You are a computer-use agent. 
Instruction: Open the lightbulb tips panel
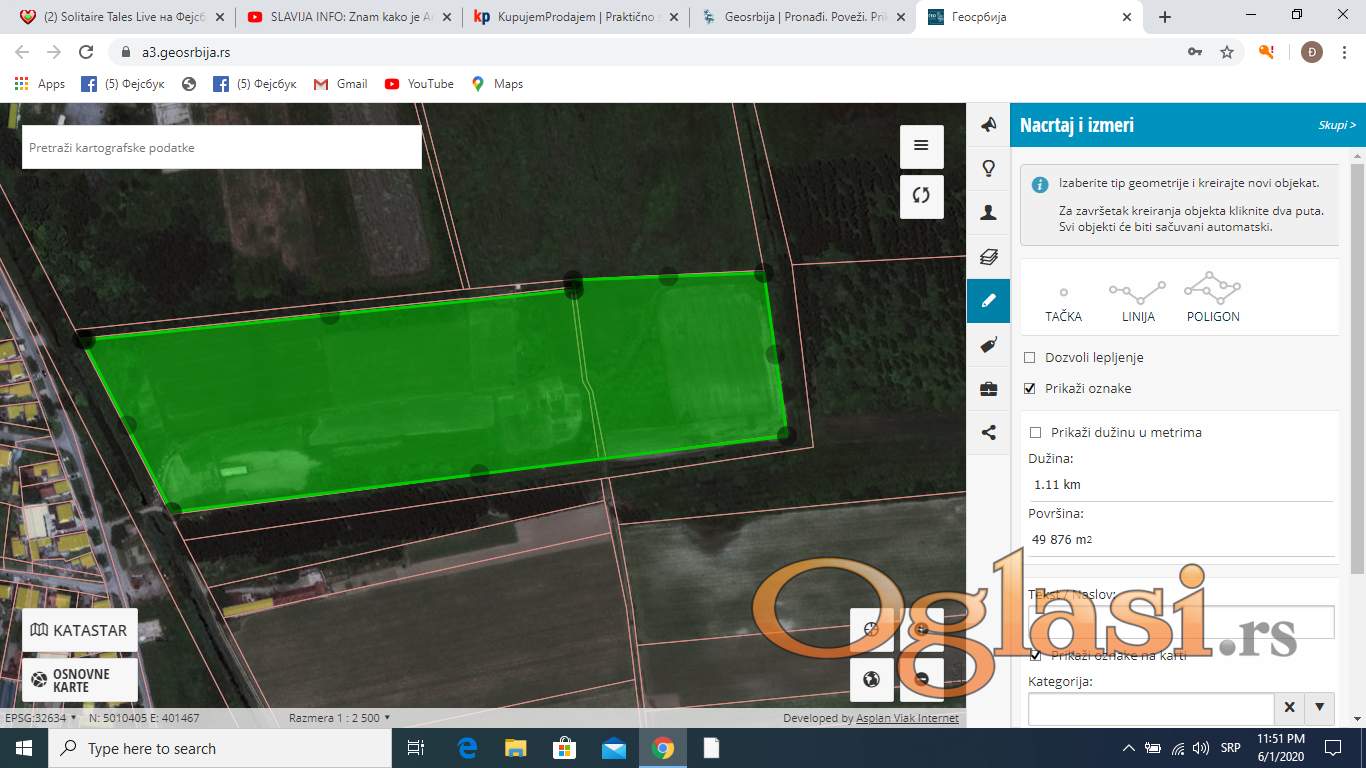[988, 168]
